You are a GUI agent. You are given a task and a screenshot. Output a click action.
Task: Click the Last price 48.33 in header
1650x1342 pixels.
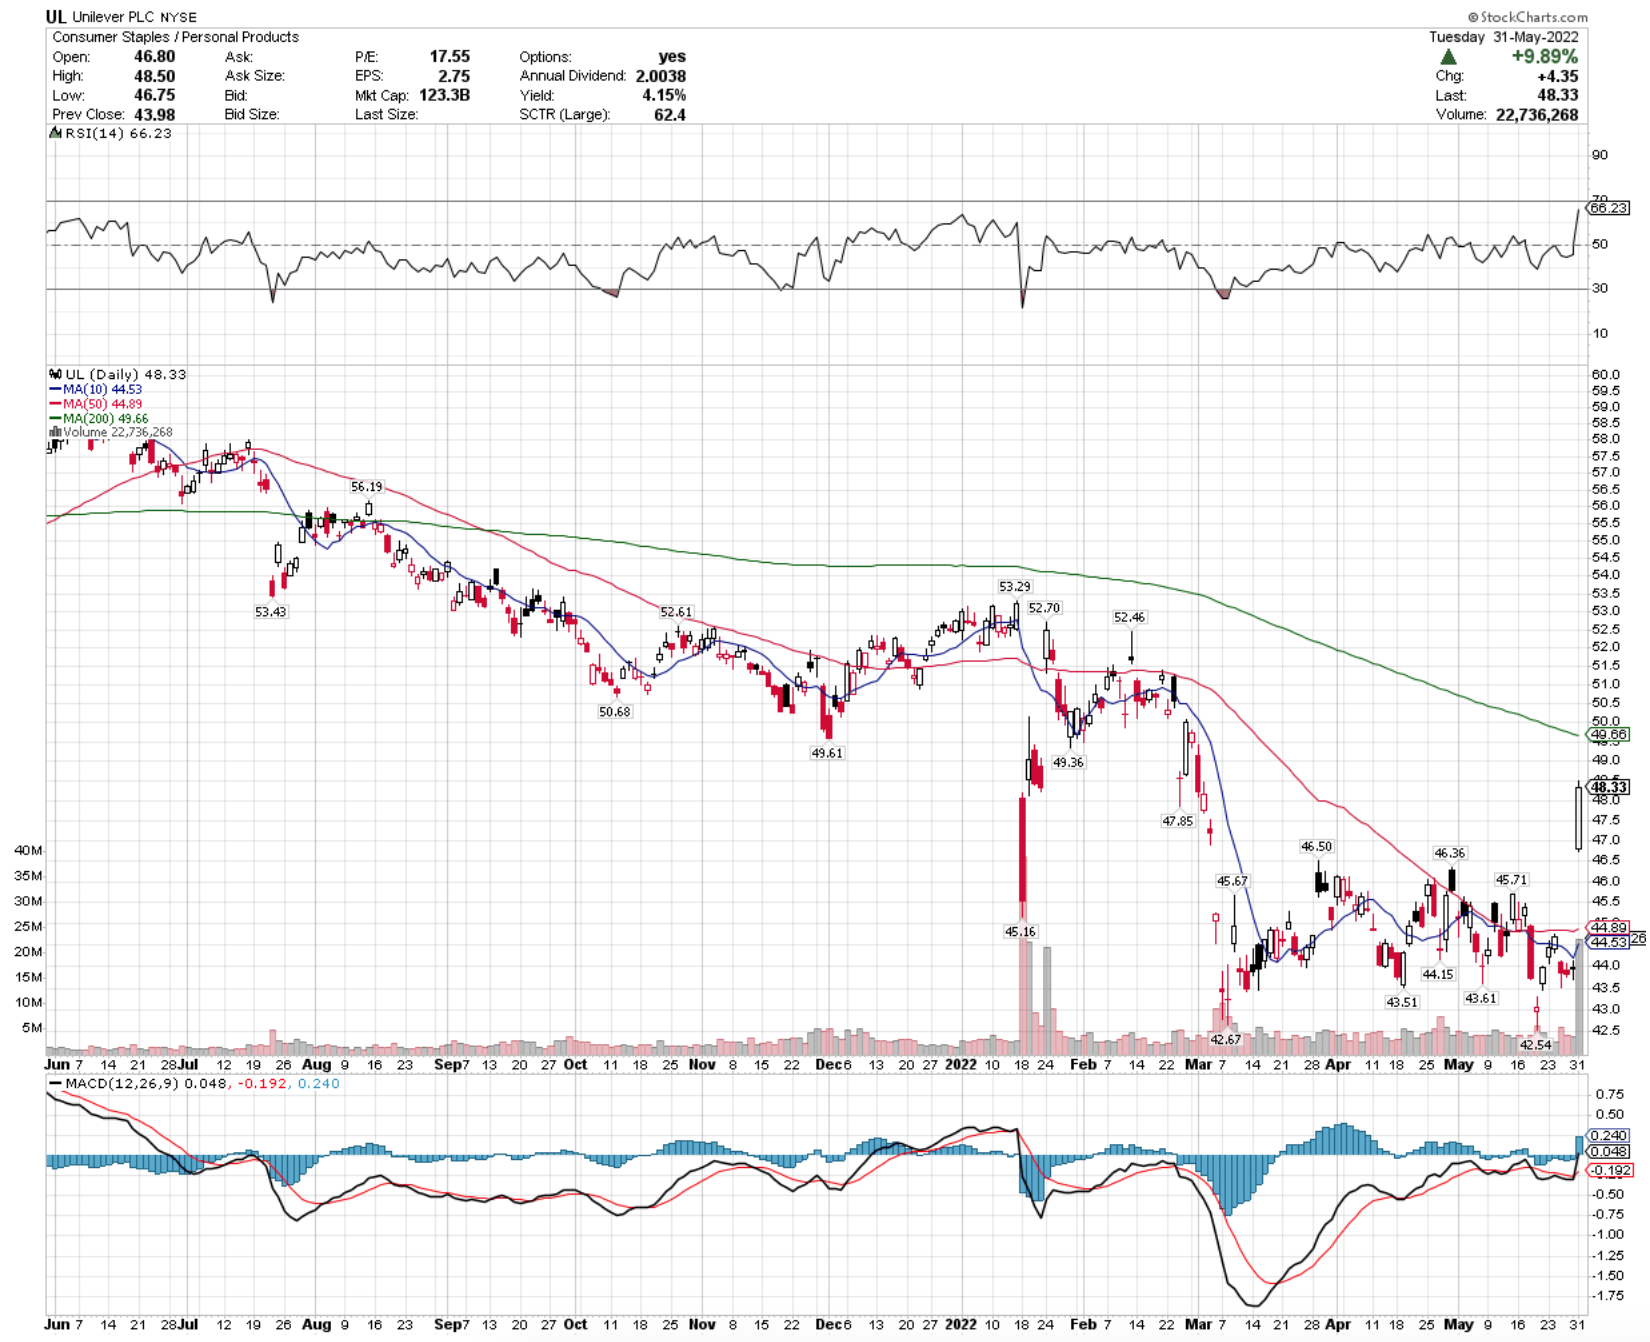[1558, 95]
